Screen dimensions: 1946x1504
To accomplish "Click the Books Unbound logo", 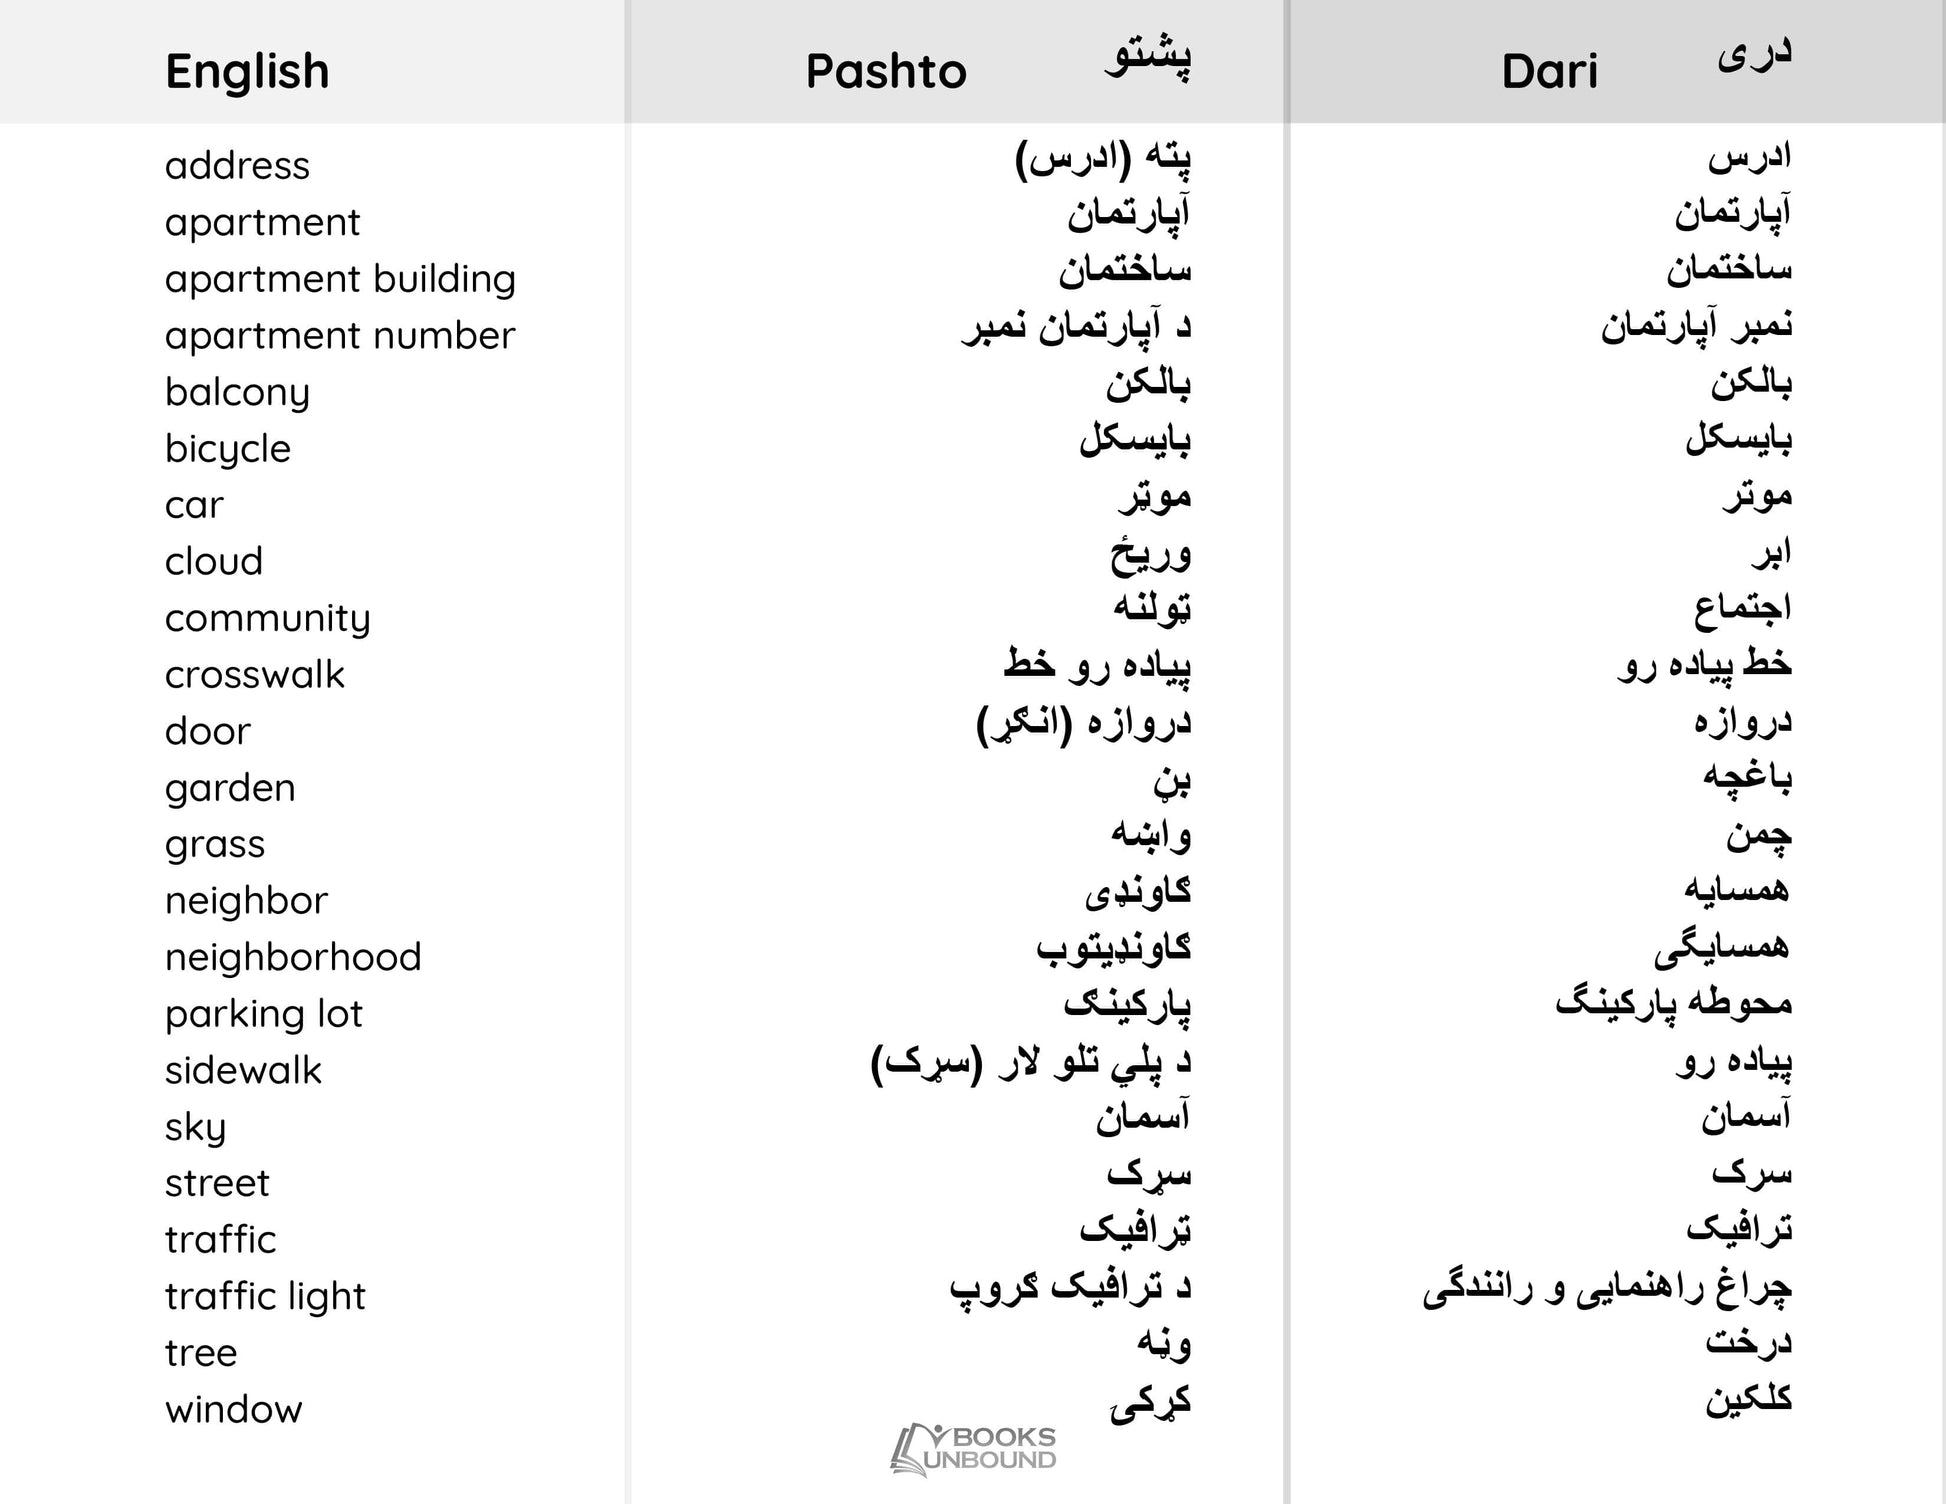I will point(973,1449).
